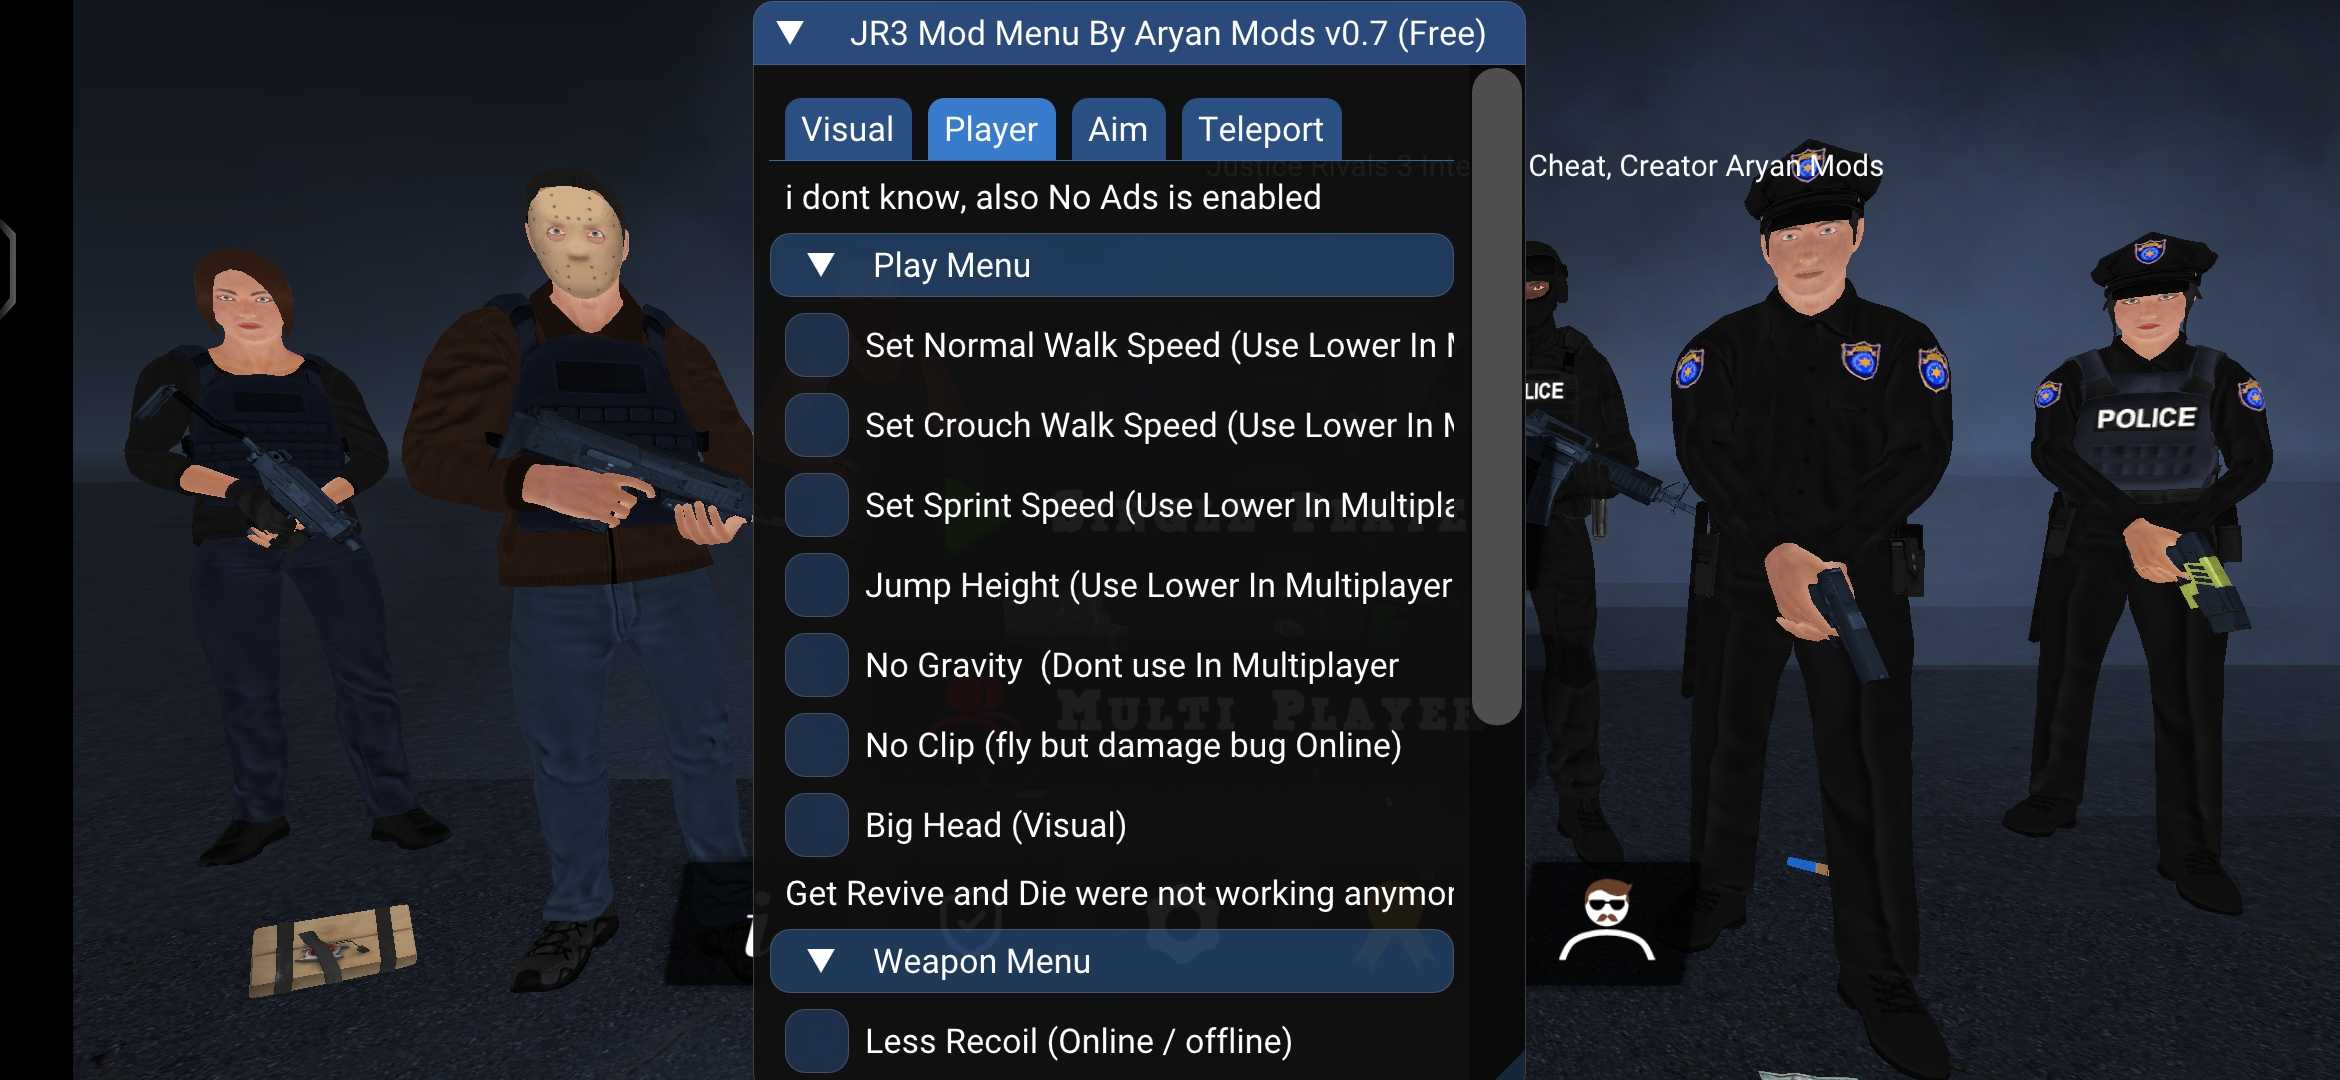Select the Player tab

tap(991, 129)
